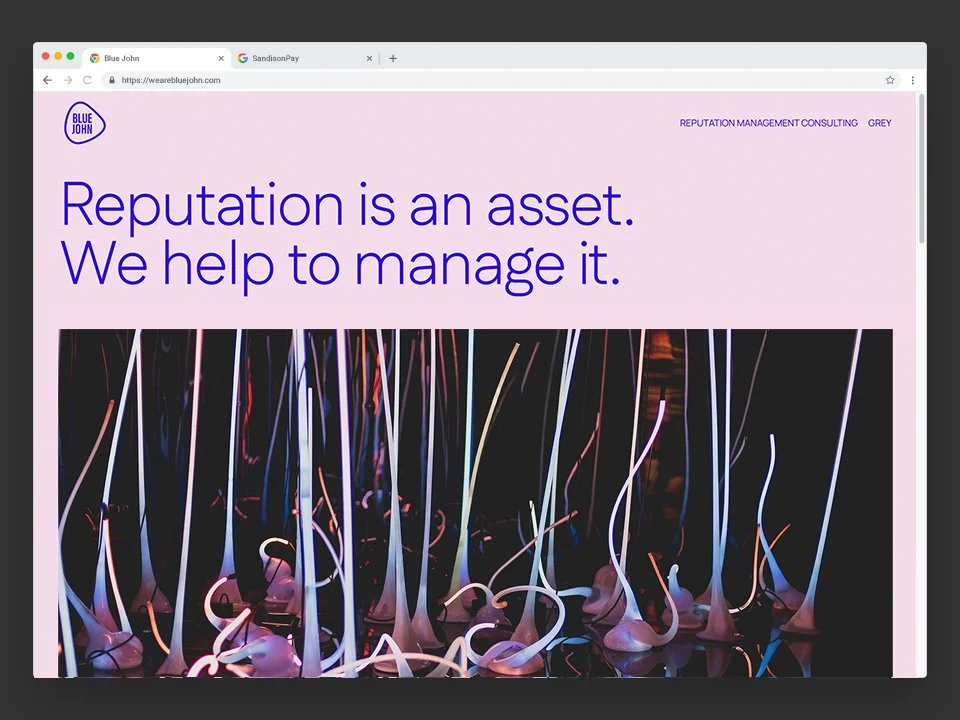Select the Blue John tab
The width and height of the screenshot is (960, 720).
(x=157, y=58)
